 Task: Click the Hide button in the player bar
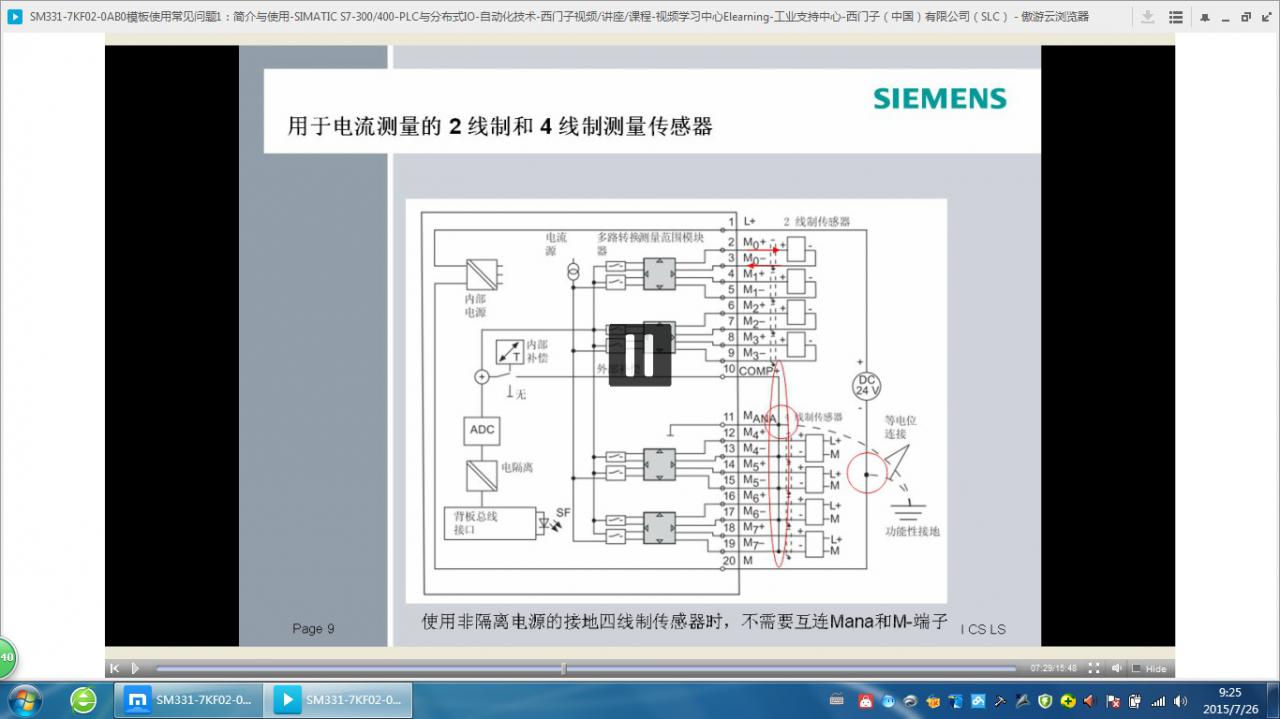pyautogui.click(x=1151, y=668)
